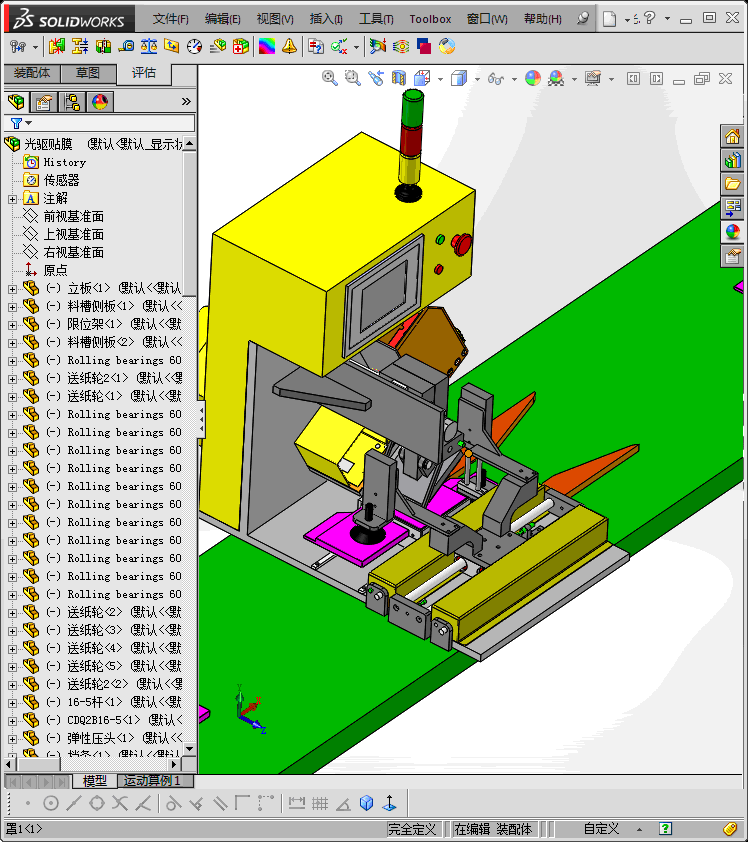Select Zoom to Area tool

(x=353, y=78)
